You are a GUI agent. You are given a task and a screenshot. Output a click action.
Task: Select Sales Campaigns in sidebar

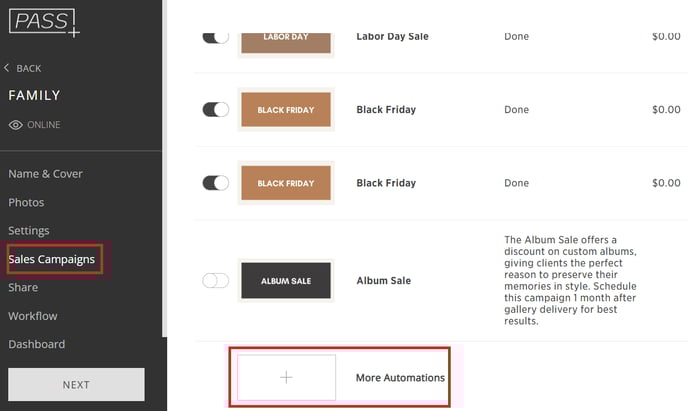[x=51, y=259]
